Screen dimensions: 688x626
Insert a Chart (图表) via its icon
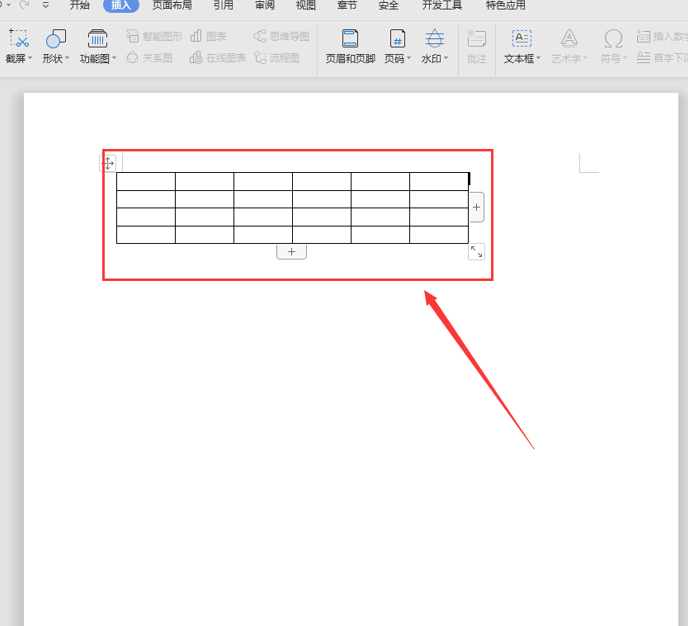(196, 36)
